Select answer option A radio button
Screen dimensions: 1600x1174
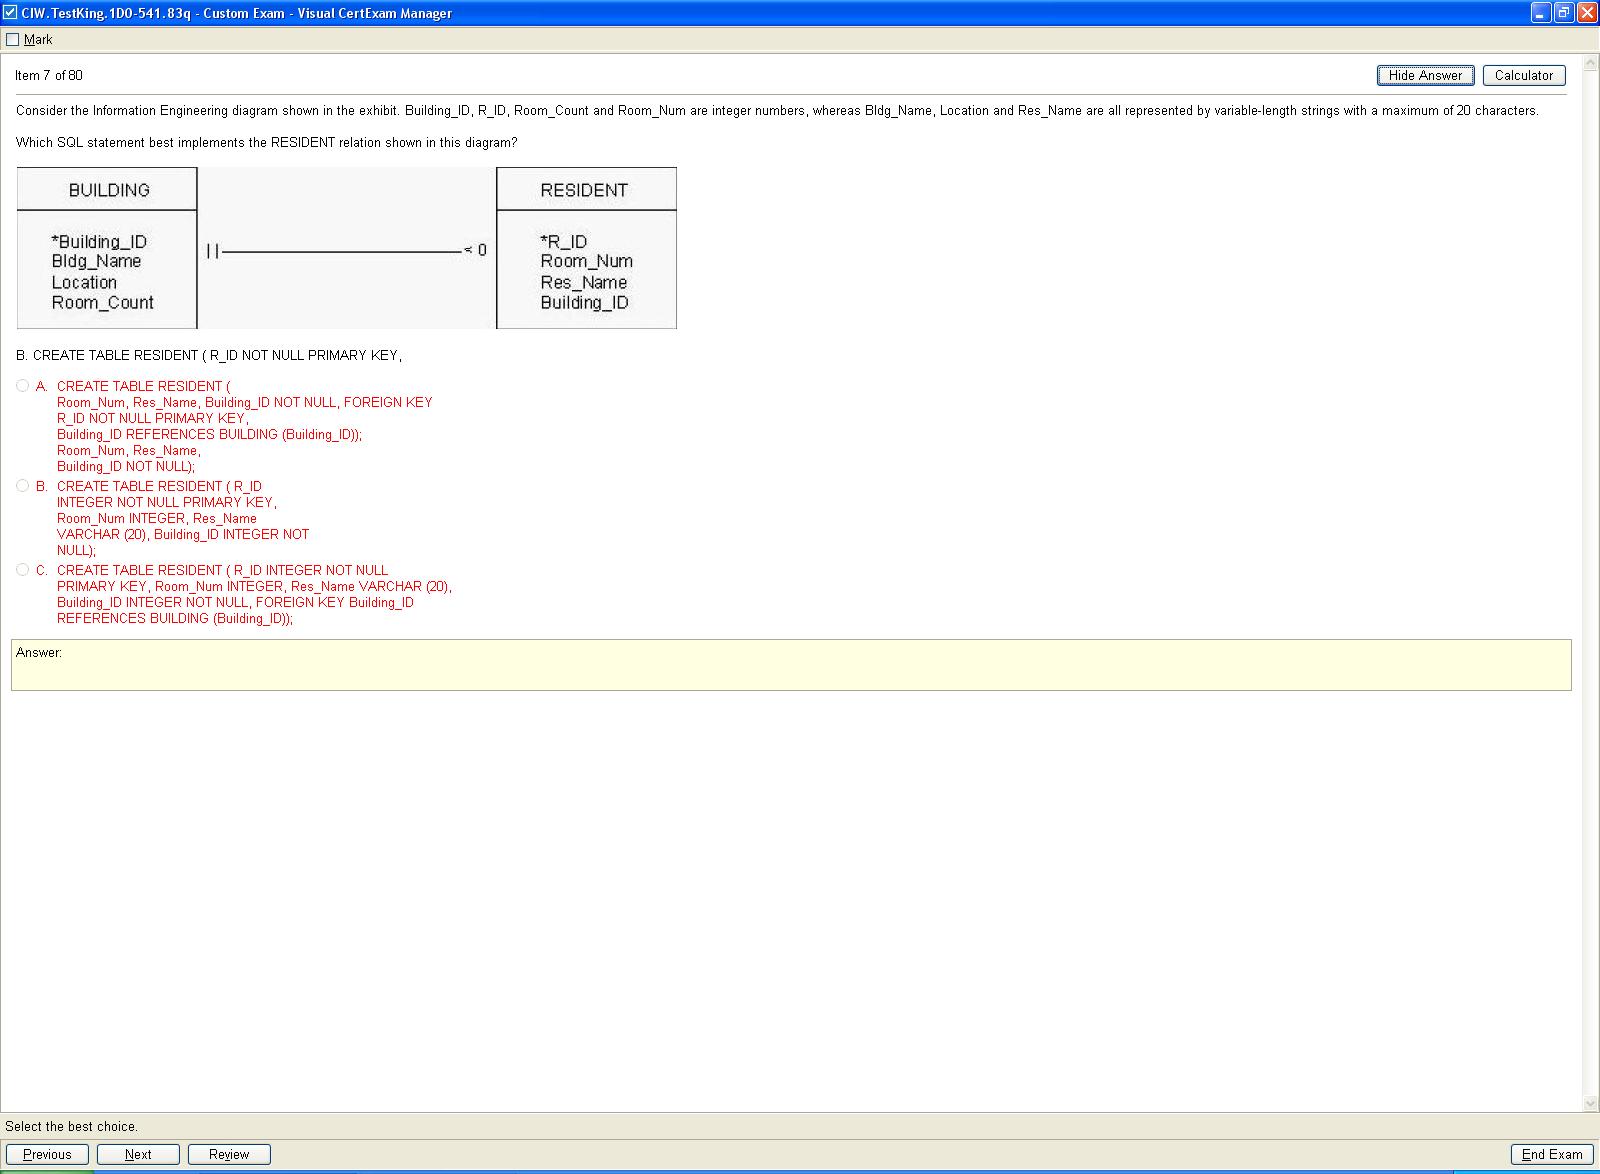(23, 386)
